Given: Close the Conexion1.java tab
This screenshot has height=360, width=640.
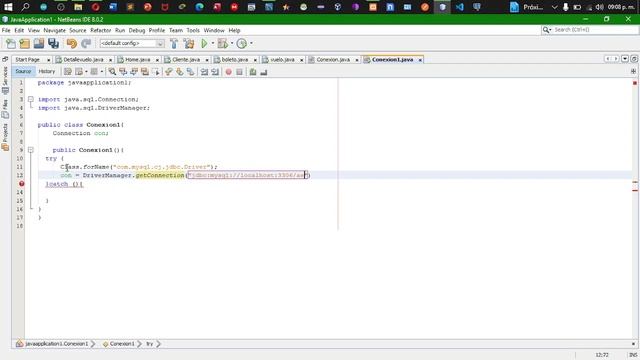Looking at the screenshot, I should point(420,60).
